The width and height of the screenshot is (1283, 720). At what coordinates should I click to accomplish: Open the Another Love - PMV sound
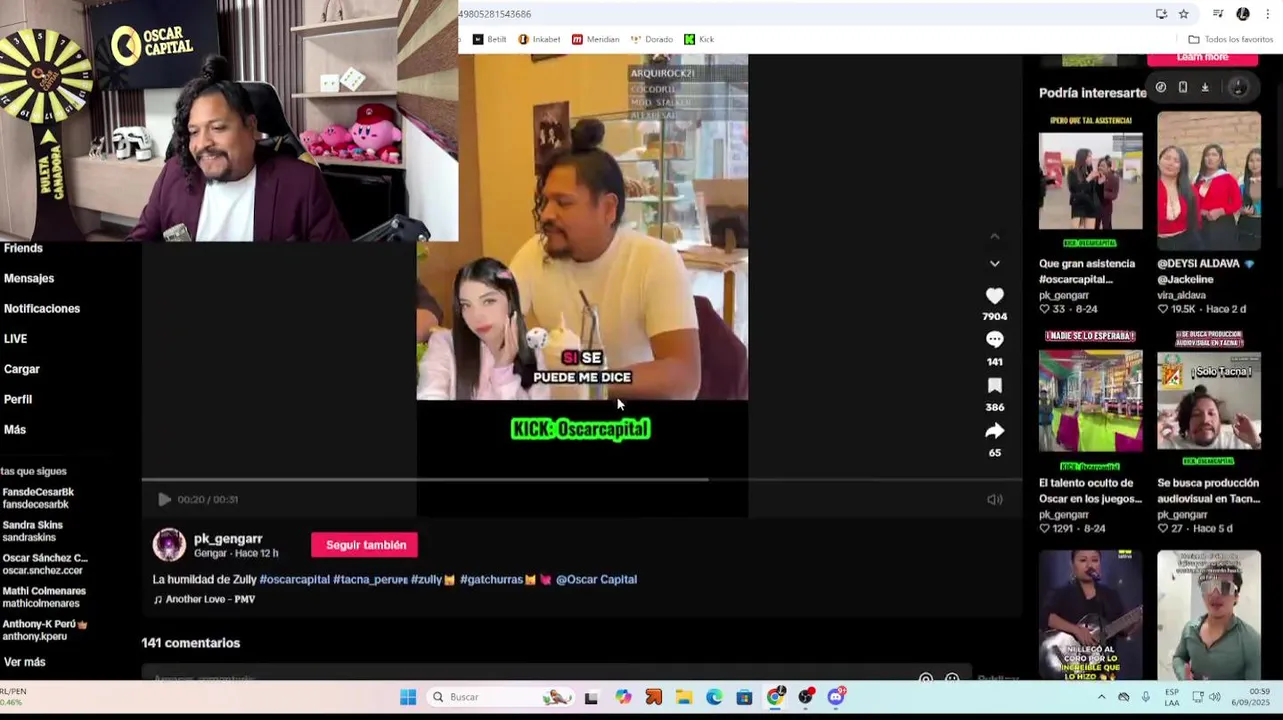click(x=204, y=599)
